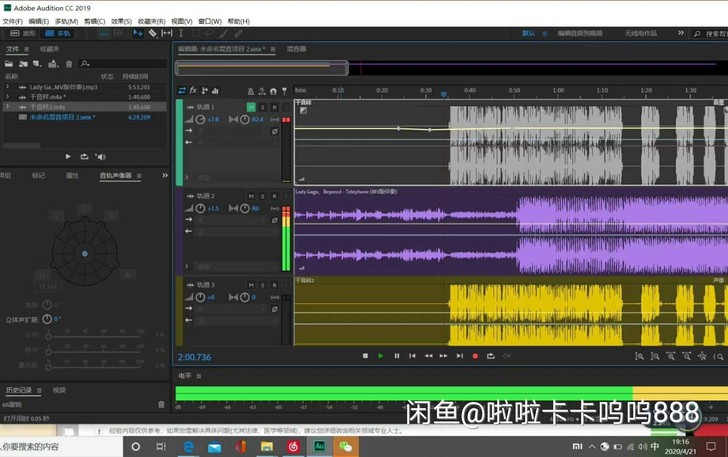Image resolution: width=728 pixels, height=457 pixels.
Task: Click the 2:00.736 timecode display
Action: (x=194, y=357)
